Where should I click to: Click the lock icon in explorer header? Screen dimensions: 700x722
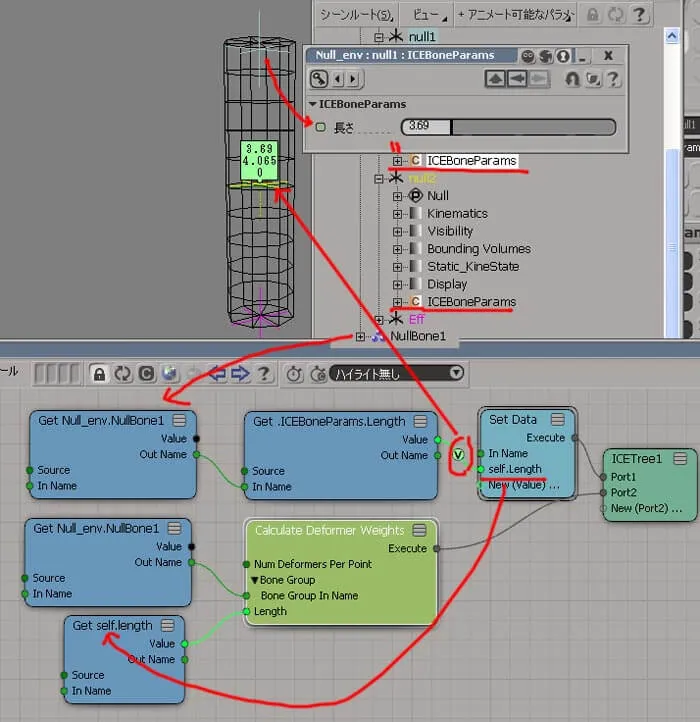click(592, 15)
